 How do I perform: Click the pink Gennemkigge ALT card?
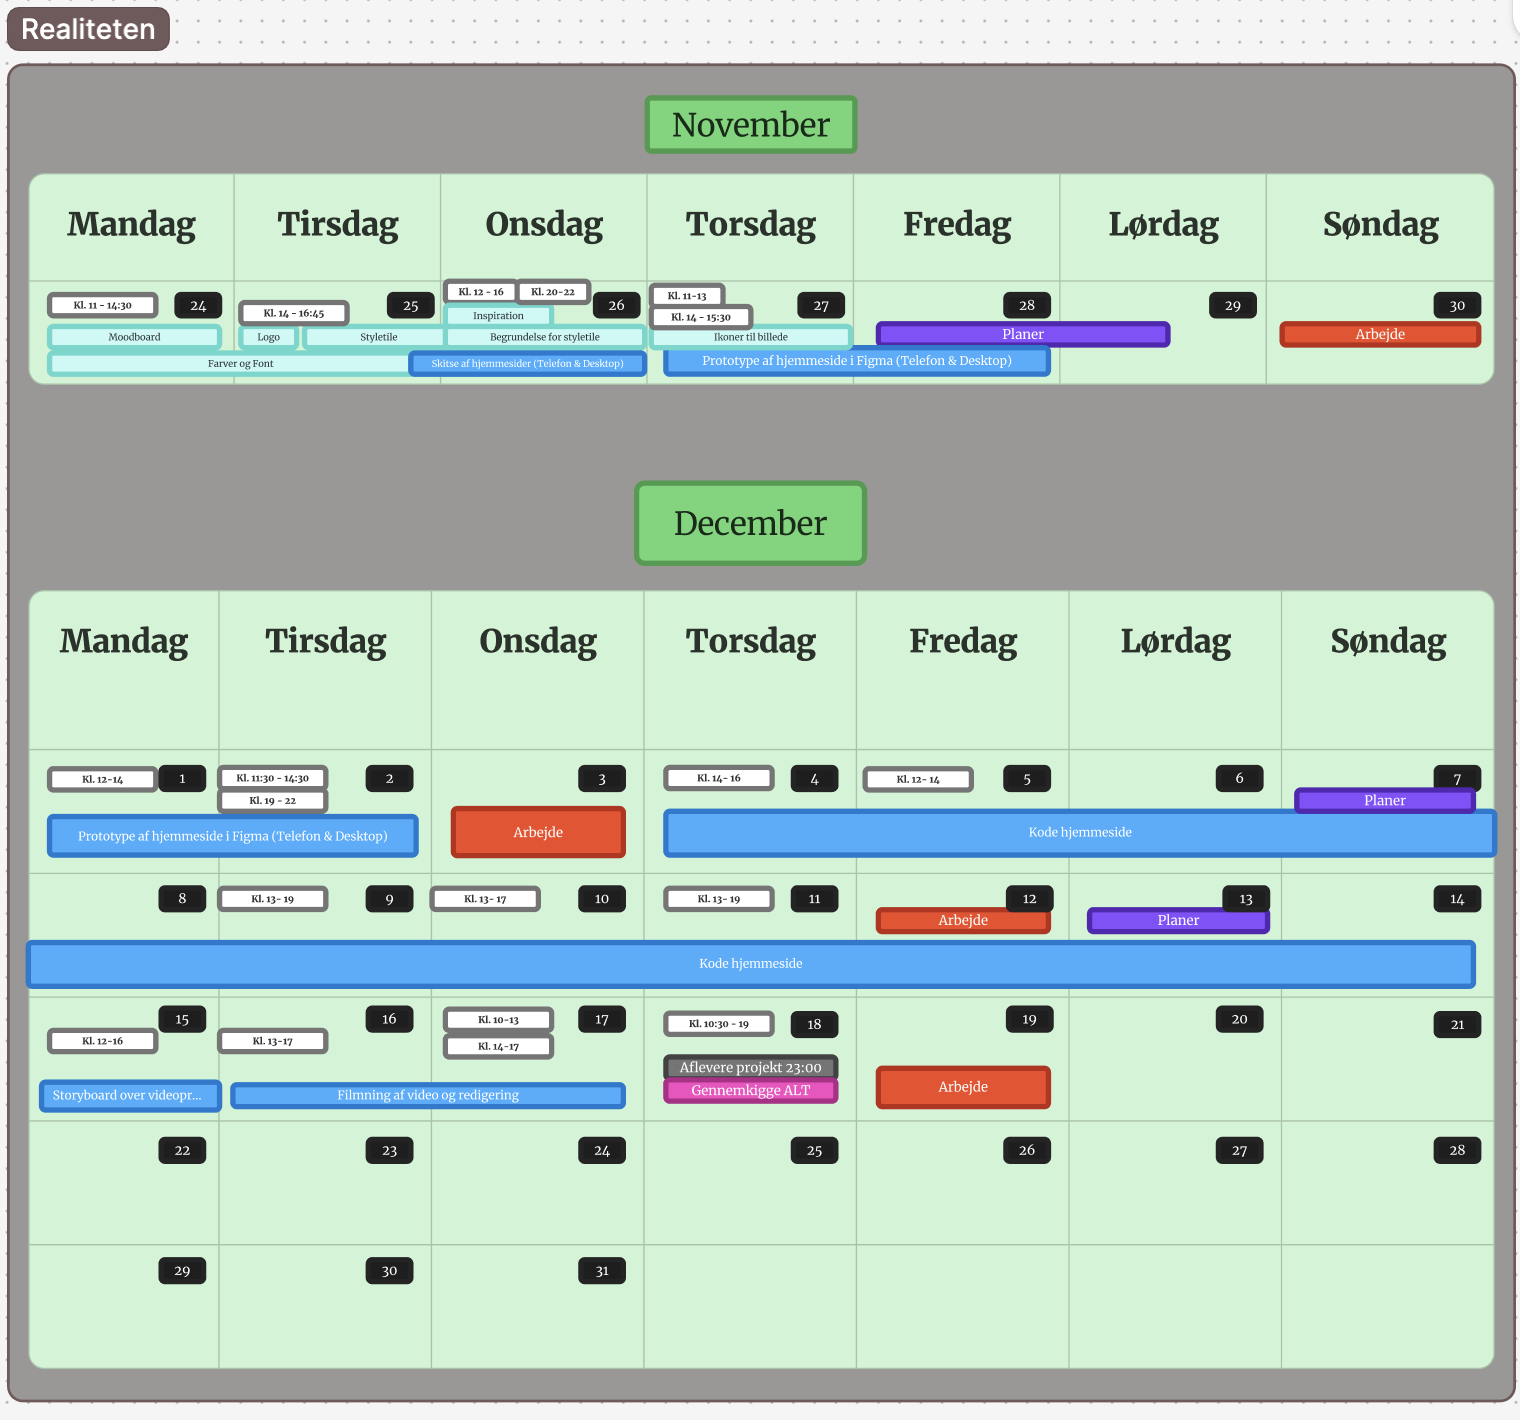[750, 1091]
